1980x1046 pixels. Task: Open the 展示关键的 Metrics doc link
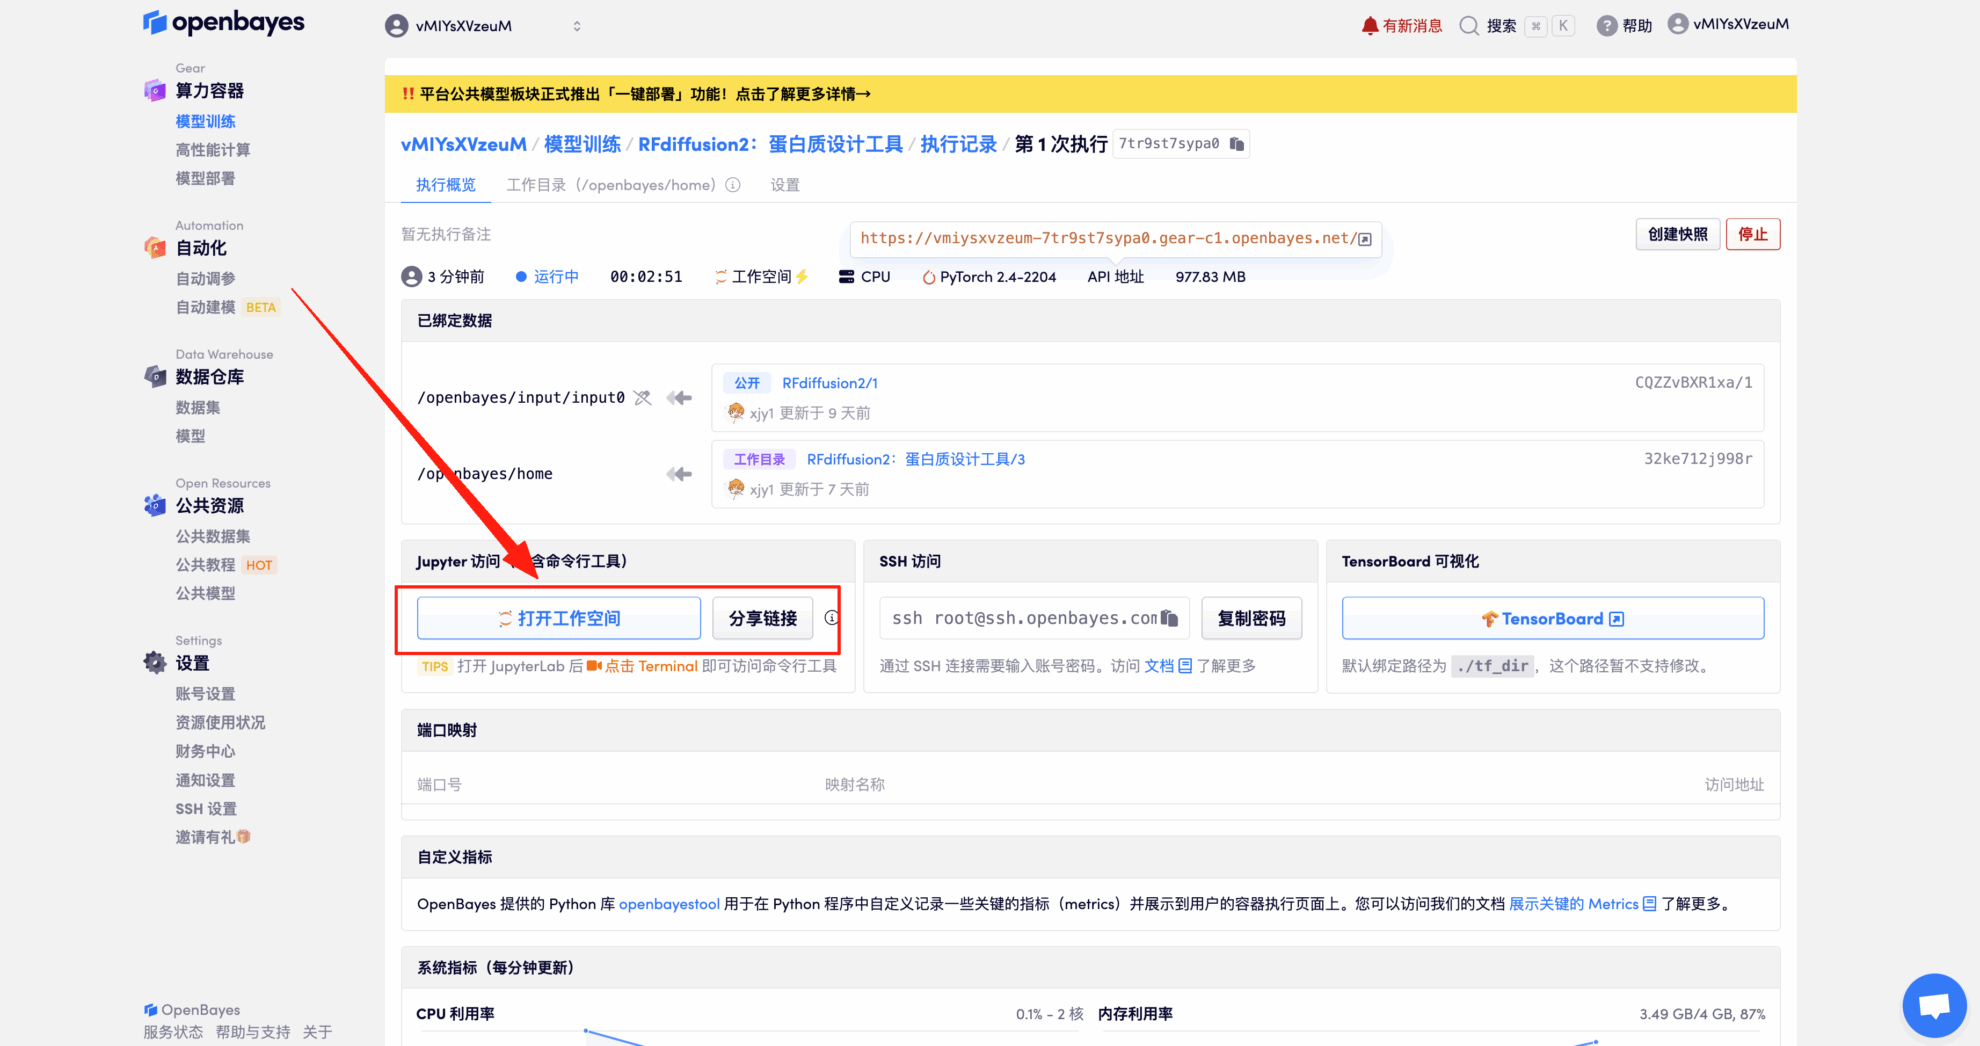[x=1583, y=904]
